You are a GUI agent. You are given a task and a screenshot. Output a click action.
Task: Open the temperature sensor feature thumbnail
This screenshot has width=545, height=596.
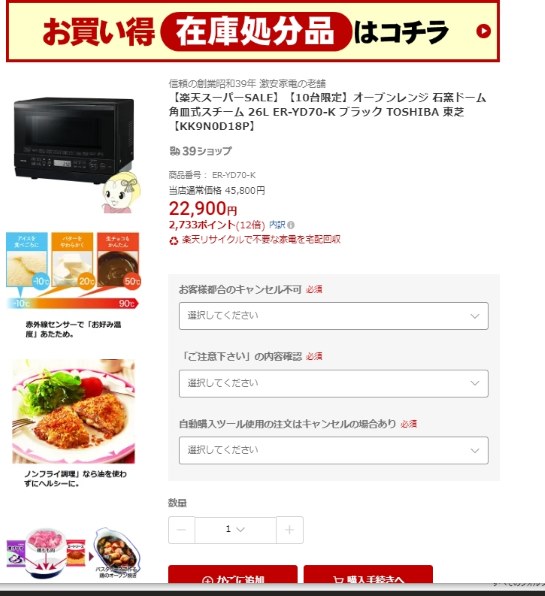pyautogui.click(x=73, y=271)
